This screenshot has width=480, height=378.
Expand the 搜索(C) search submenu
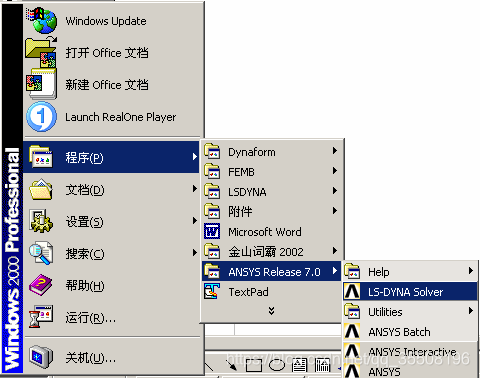(111, 253)
